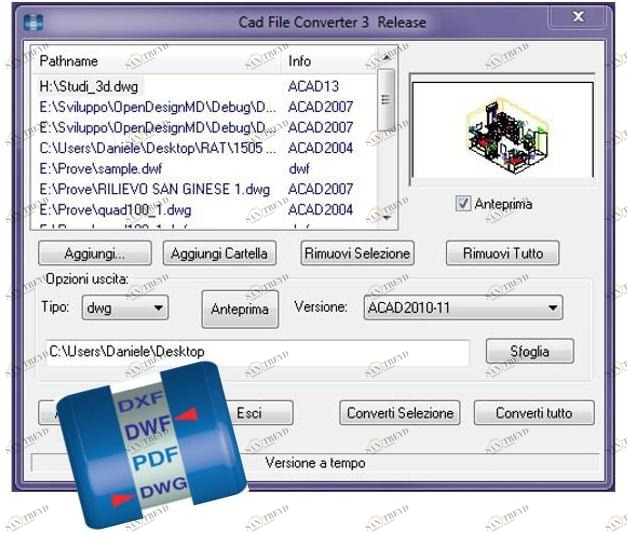This screenshot has width=627, height=538.
Task: Click the ACAD13 info cell
Action: (x=314, y=86)
